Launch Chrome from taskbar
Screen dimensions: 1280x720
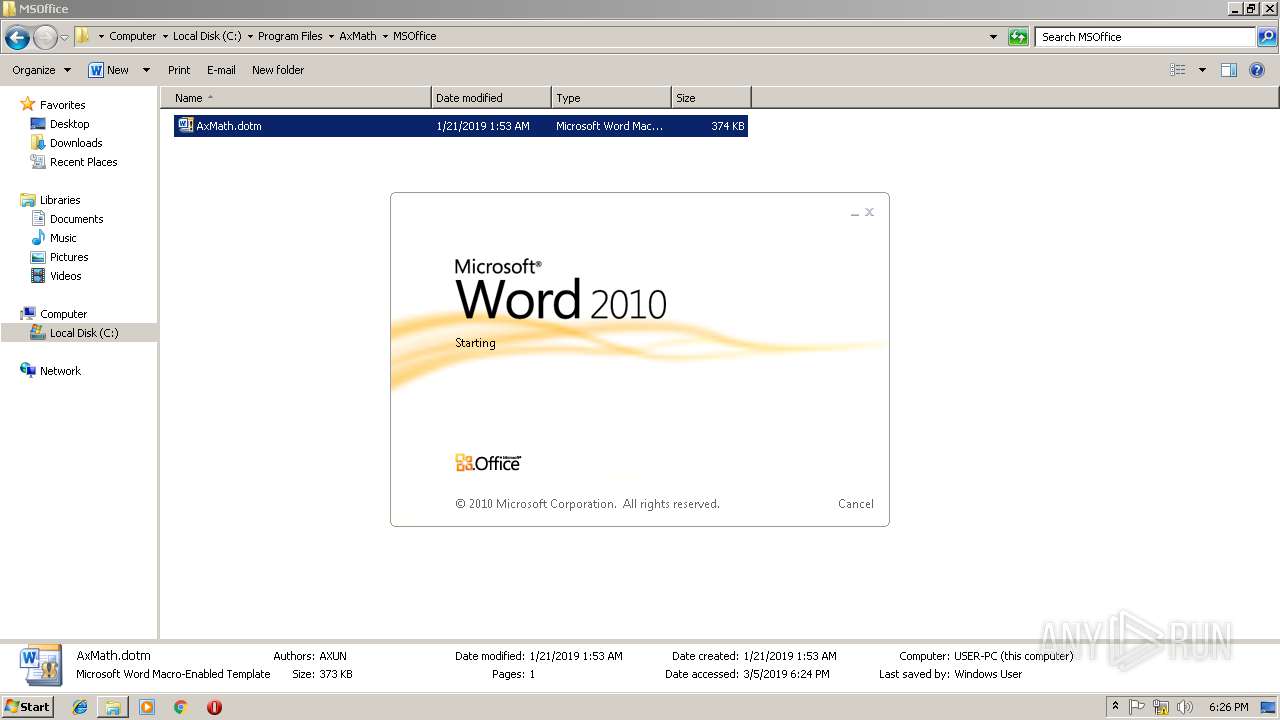(x=180, y=707)
